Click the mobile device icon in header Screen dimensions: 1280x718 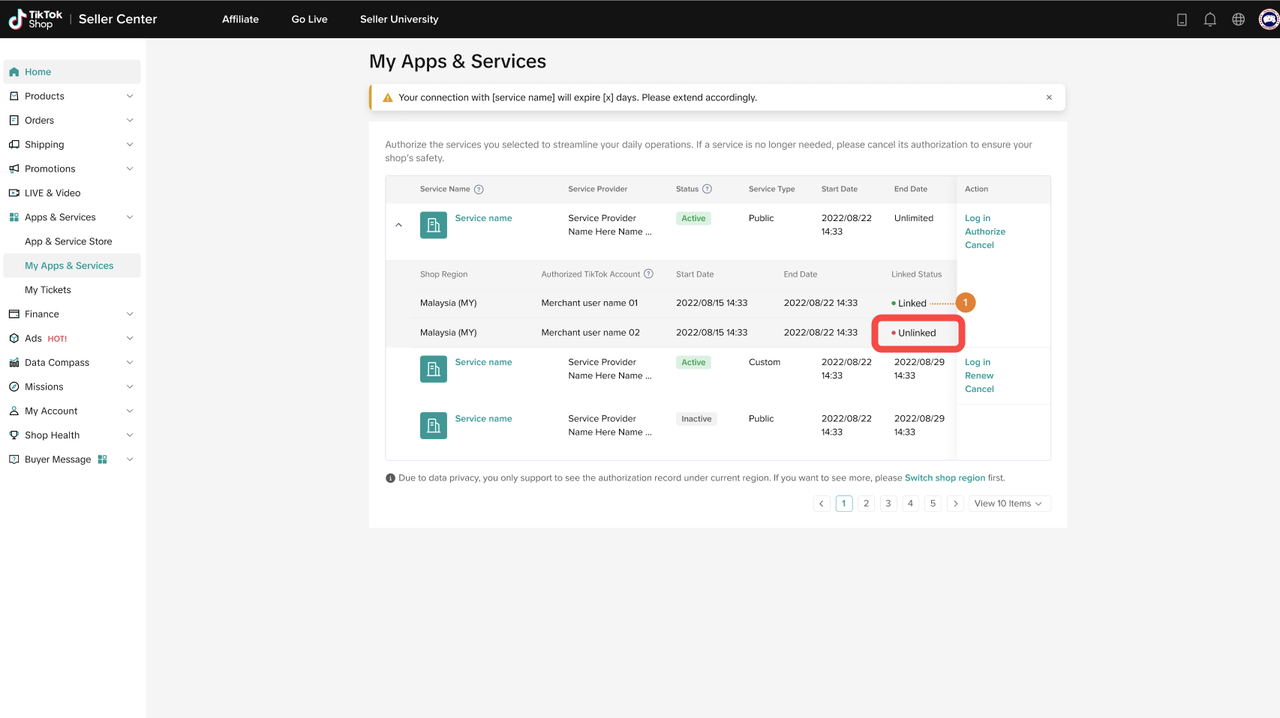(1182, 19)
